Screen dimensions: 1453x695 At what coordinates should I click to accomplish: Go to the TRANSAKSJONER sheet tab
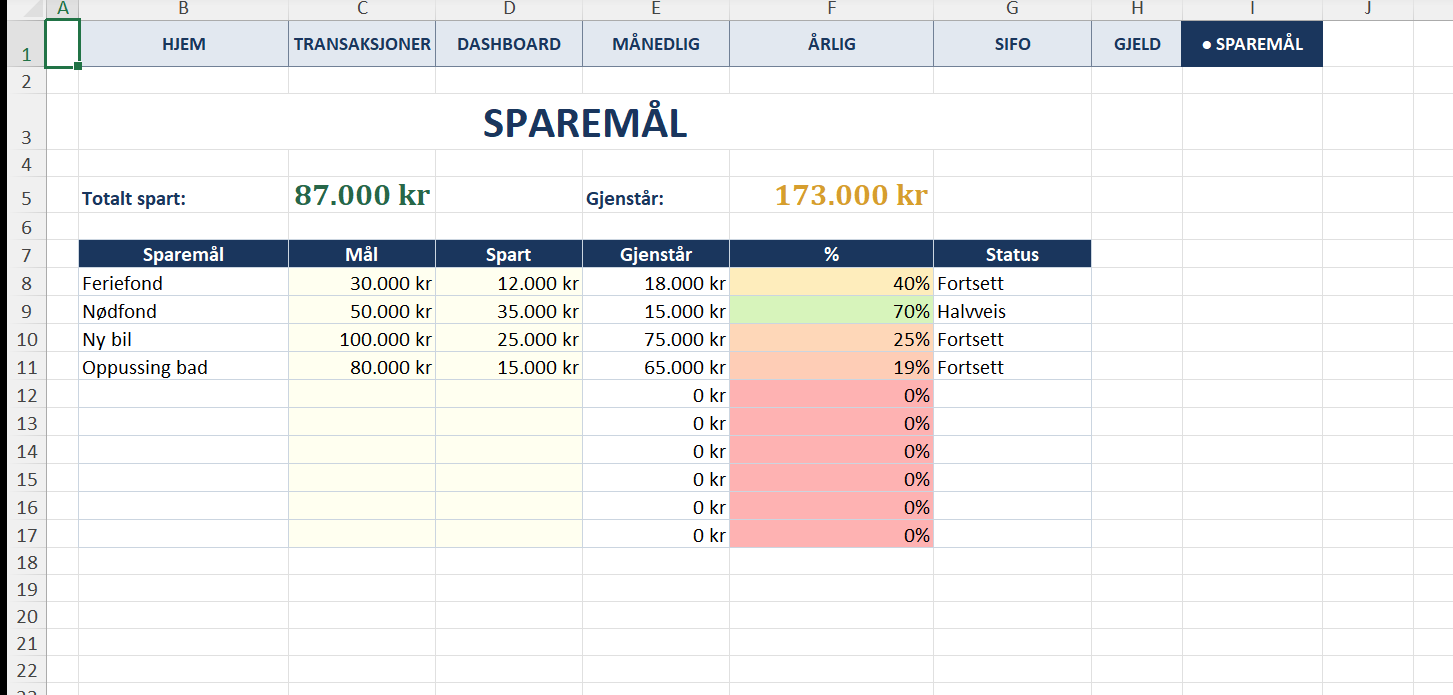362,44
